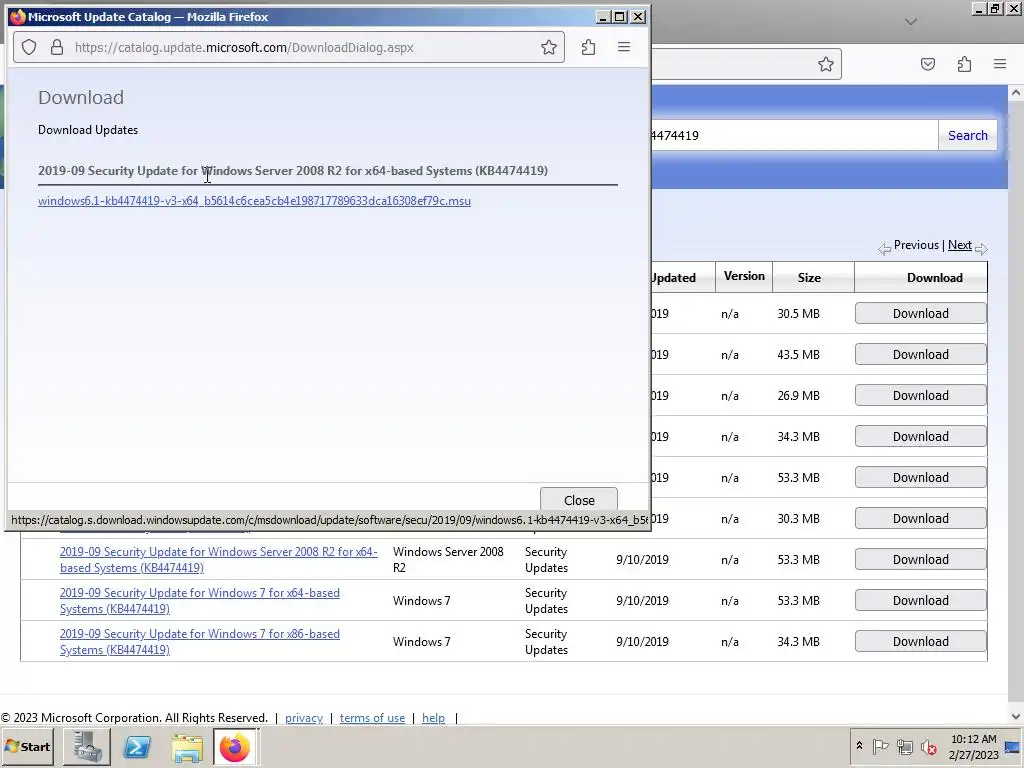1024x768 pixels.
Task: Open Windows Explorer folder icon on taskbar
Action: pyautogui.click(x=187, y=747)
